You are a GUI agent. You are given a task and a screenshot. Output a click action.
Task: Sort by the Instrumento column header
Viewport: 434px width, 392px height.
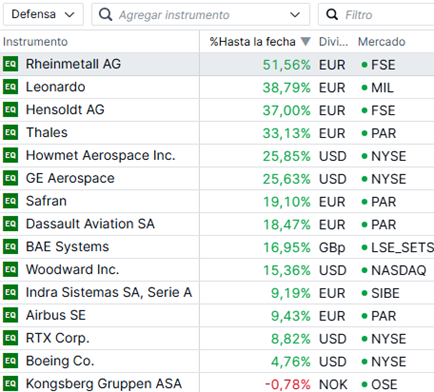pos(35,42)
